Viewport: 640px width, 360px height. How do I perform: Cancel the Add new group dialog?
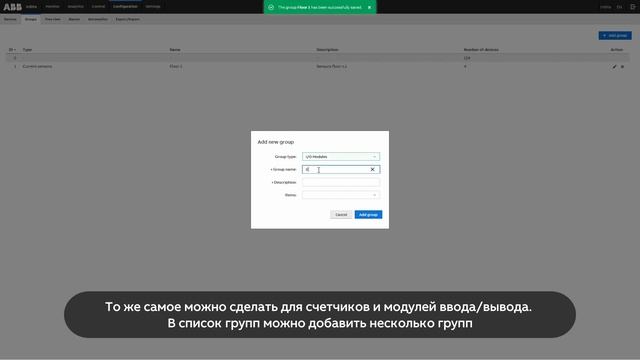tap(341, 215)
